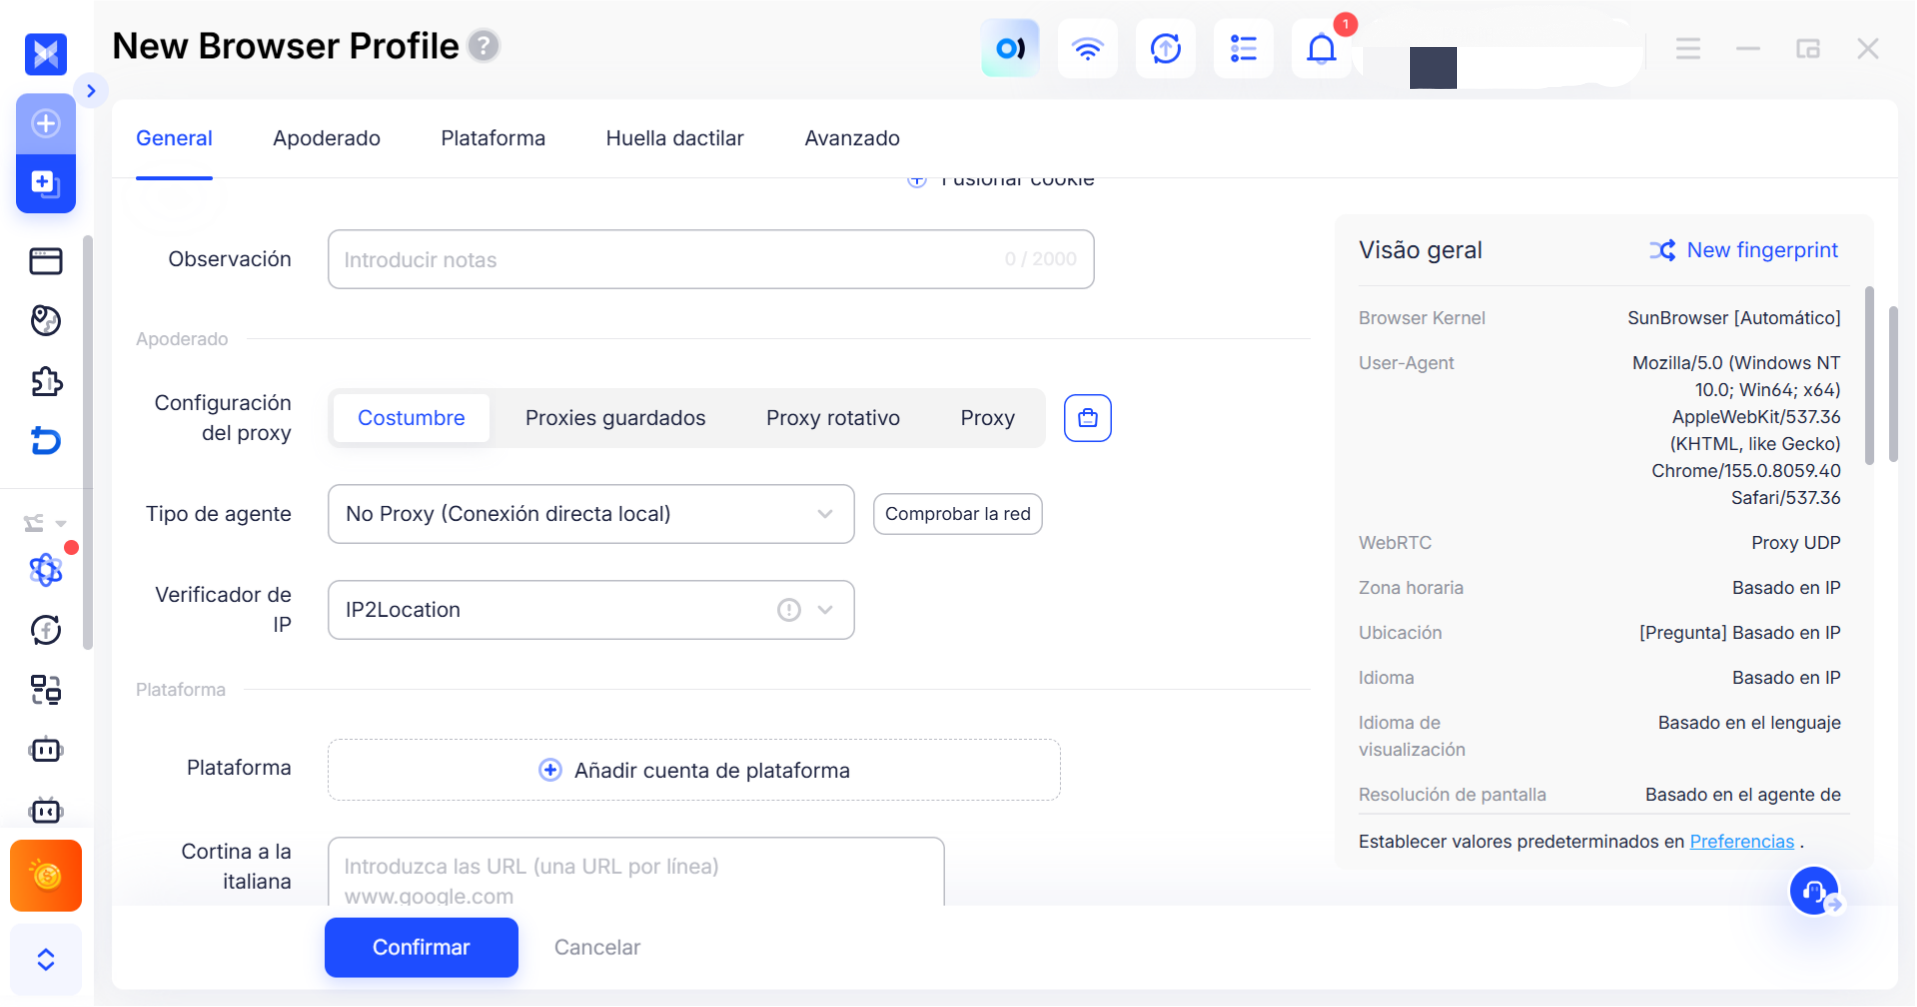Switch to the Plataforma tab
The height and width of the screenshot is (1007, 1917).
point(493,138)
